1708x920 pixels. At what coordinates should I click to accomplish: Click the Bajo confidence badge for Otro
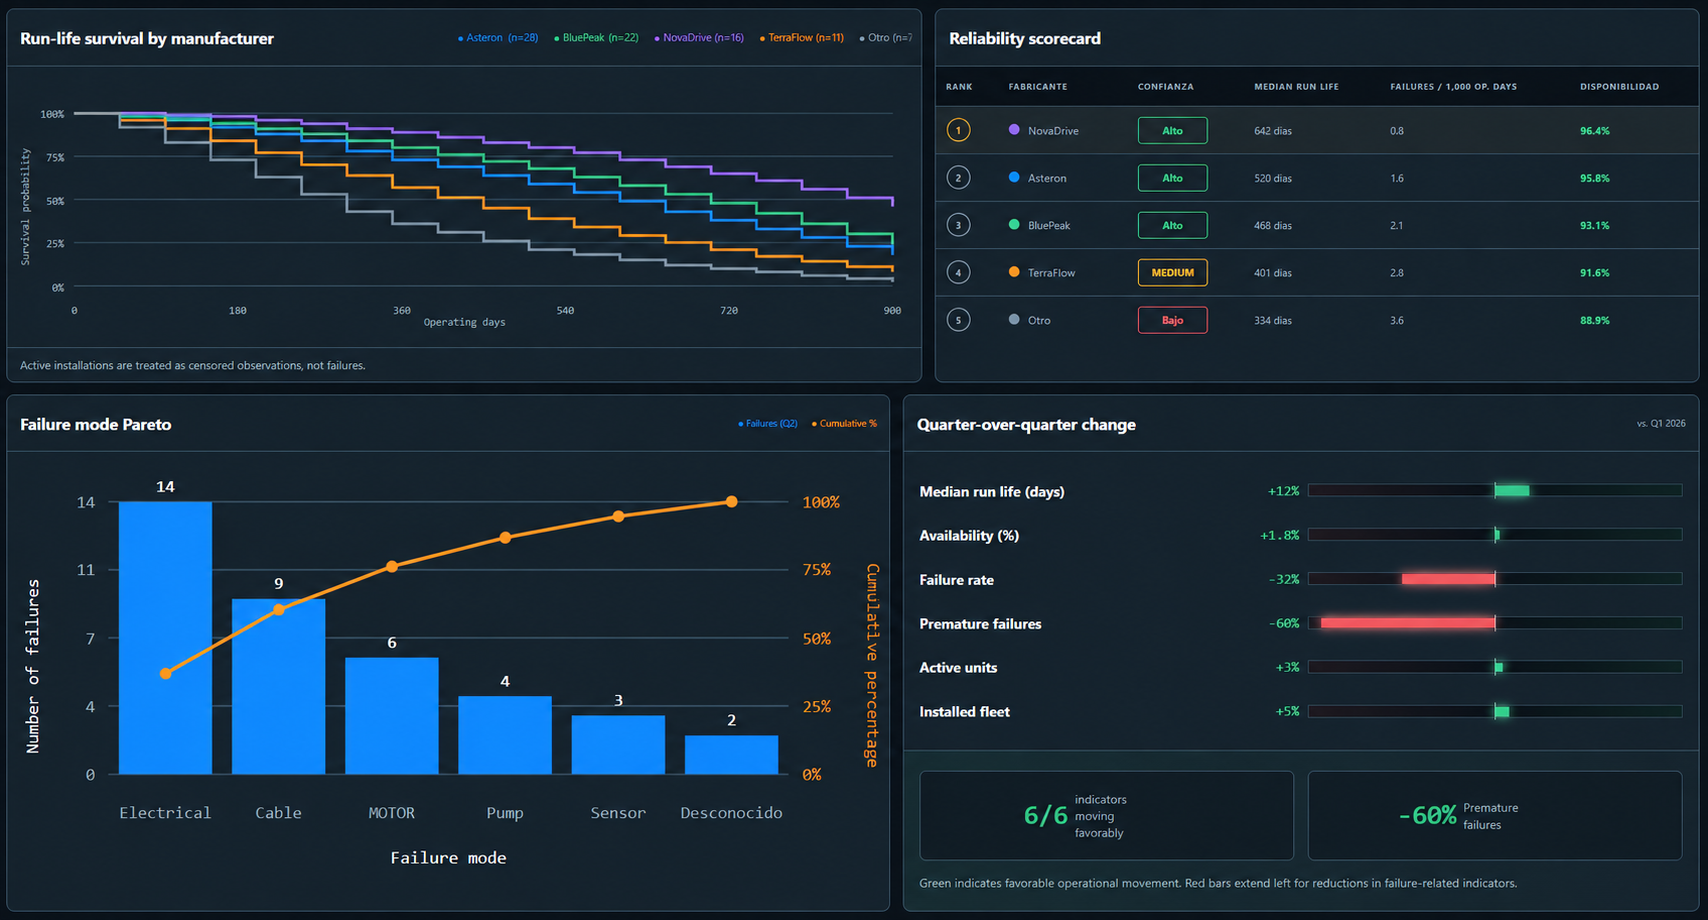point(1172,320)
